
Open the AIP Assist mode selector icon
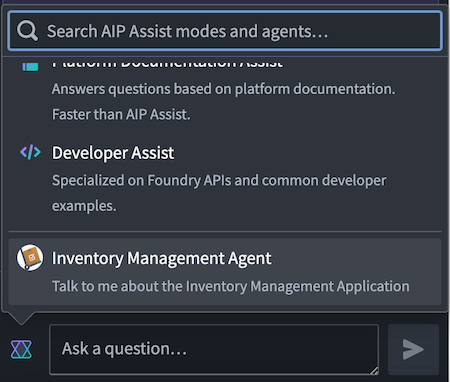click(21, 349)
